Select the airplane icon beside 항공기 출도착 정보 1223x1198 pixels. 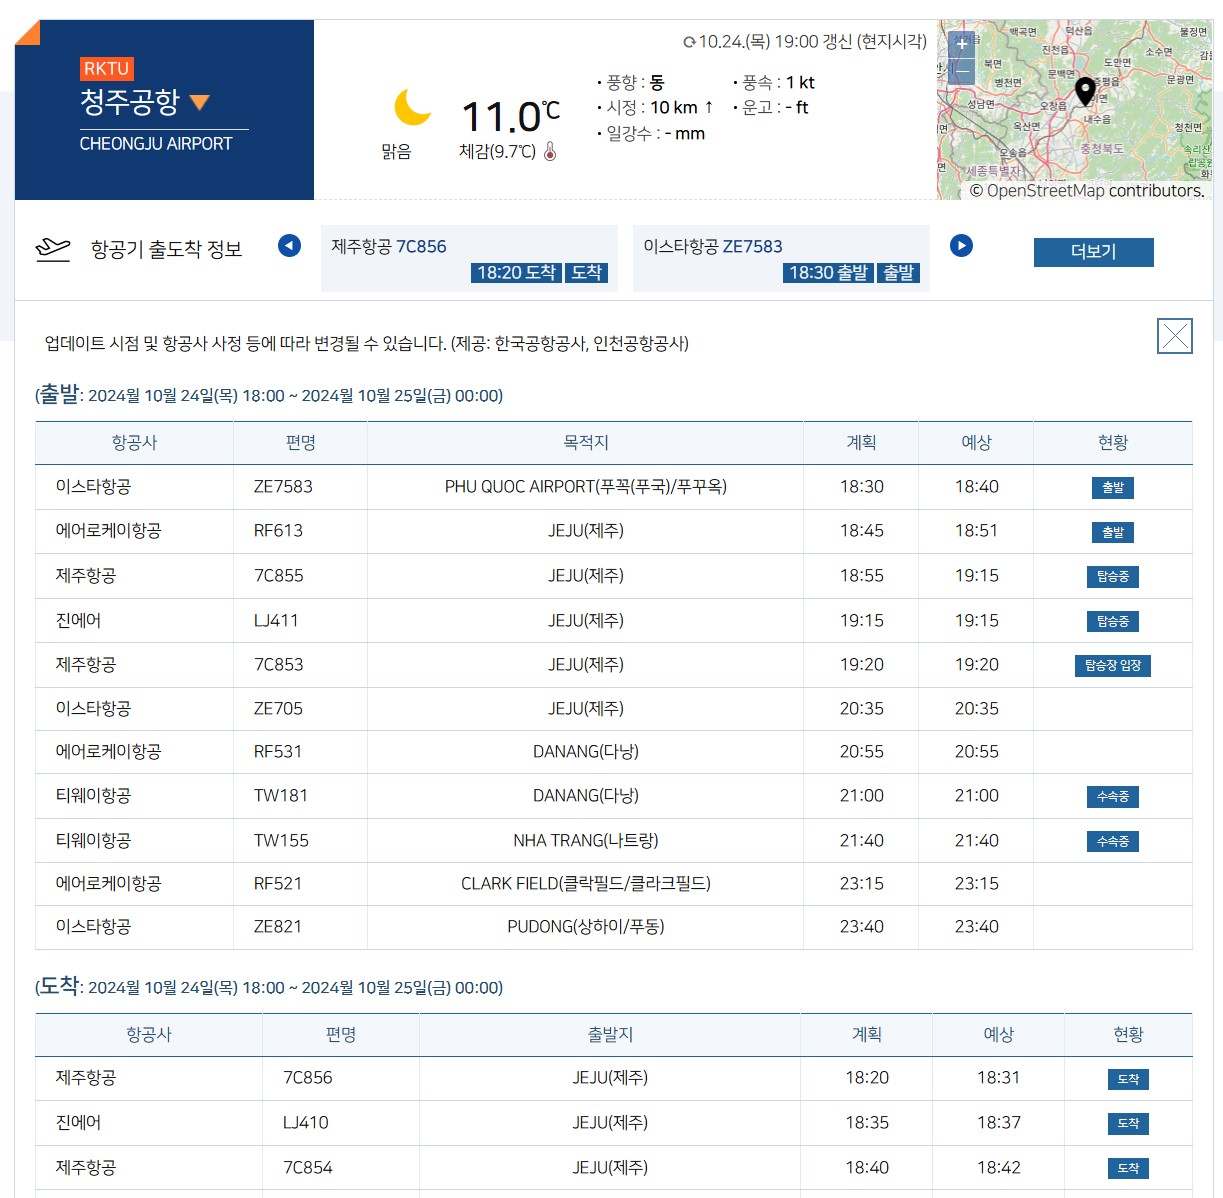click(x=53, y=246)
